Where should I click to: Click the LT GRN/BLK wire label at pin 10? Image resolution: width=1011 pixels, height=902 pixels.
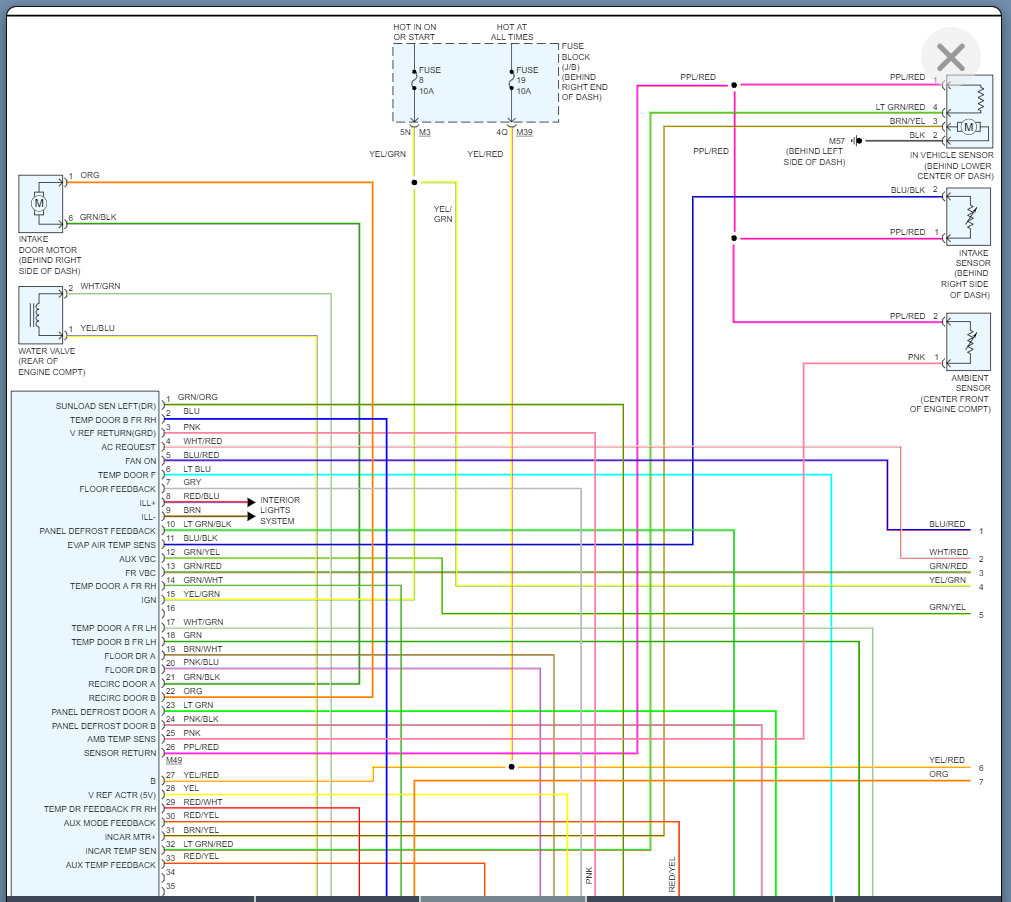click(x=207, y=524)
